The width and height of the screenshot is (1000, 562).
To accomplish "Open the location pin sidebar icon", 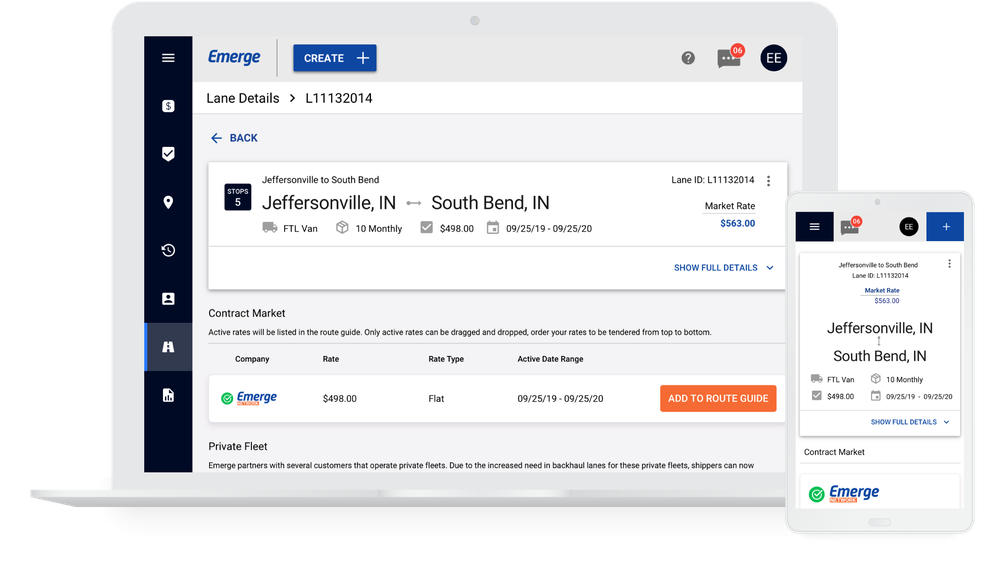I will tap(168, 202).
